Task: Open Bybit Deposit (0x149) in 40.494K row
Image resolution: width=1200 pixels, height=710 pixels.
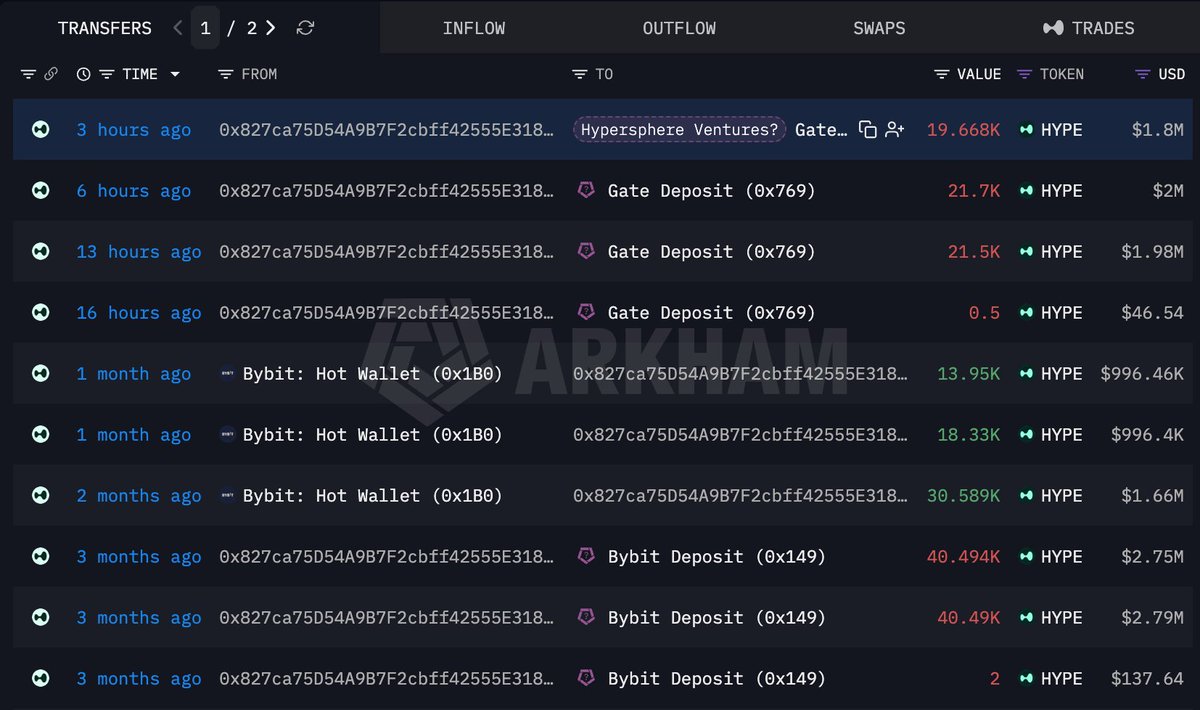Action: click(716, 557)
